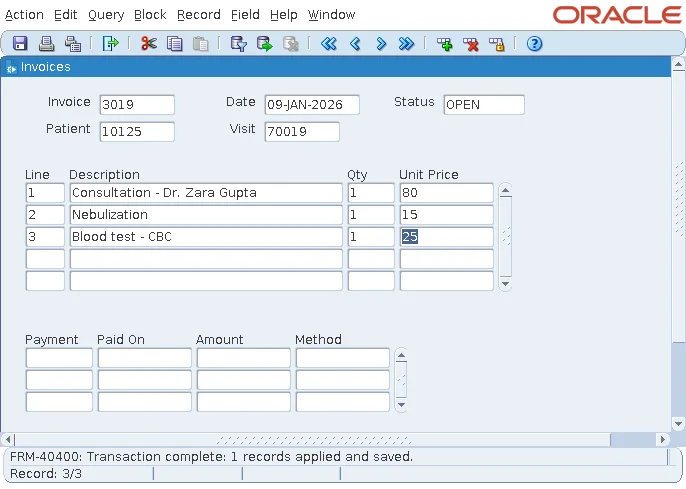Click the first empty Paid On field

145,358
